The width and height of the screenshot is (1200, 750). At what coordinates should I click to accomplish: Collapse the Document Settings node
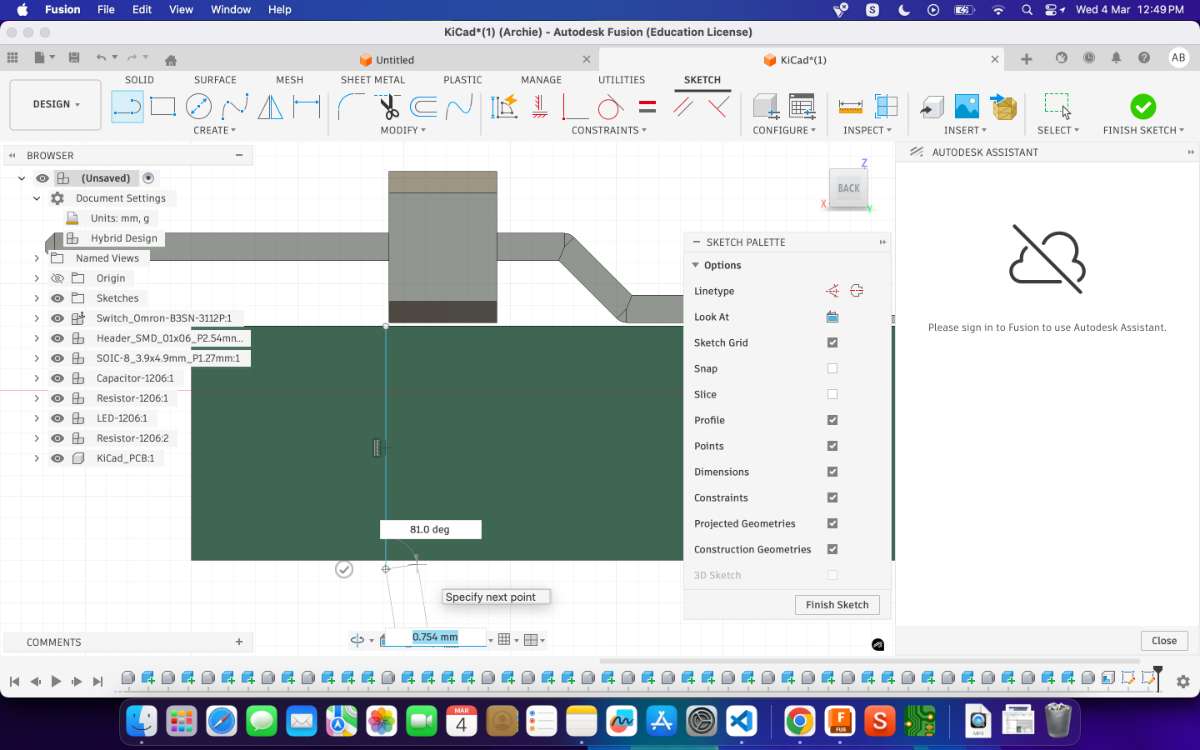point(37,198)
